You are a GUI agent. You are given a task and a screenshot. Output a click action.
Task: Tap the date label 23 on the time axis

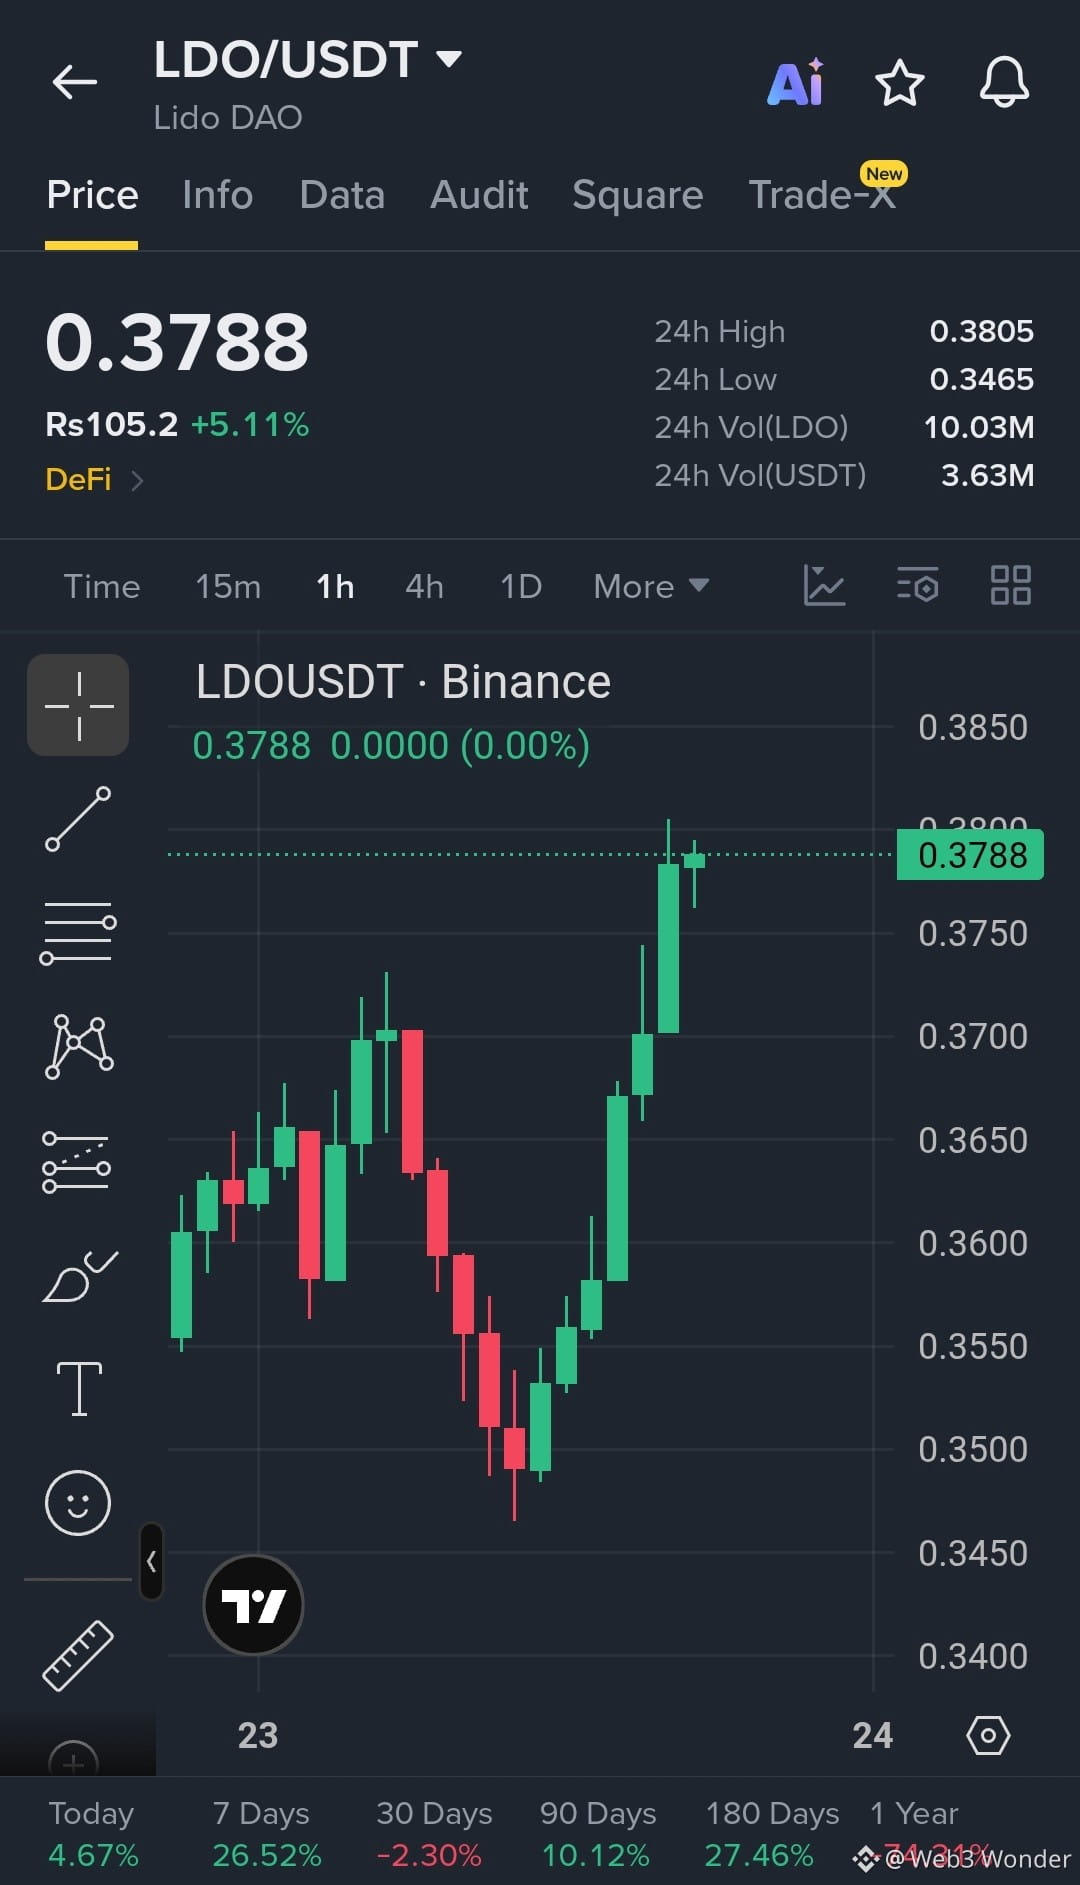pos(258,1735)
